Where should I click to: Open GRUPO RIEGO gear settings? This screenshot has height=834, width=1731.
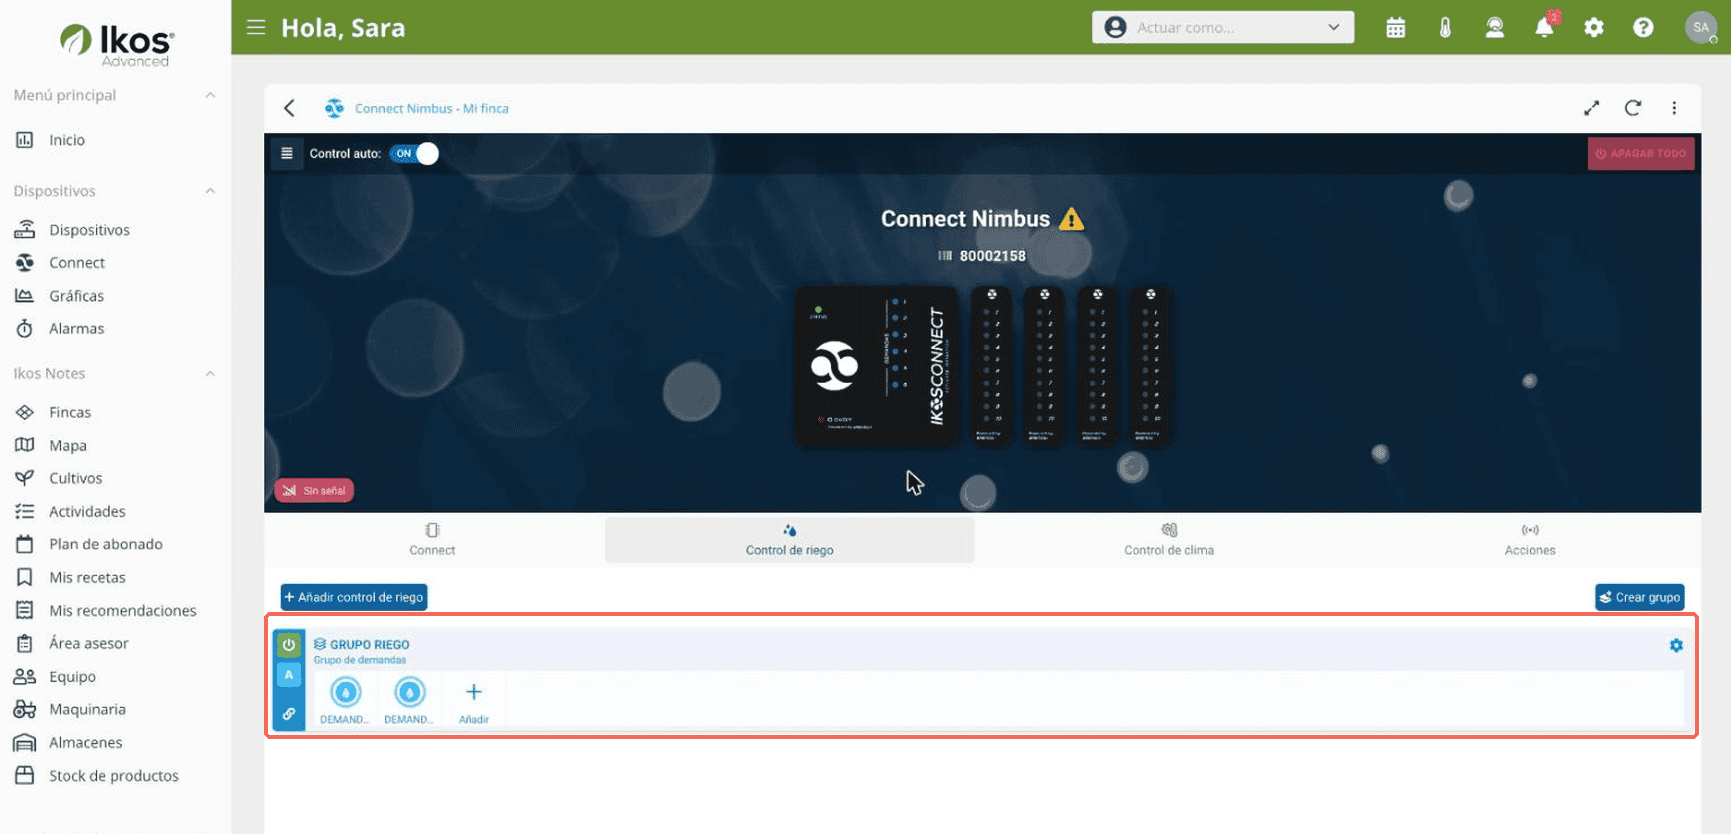tap(1676, 646)
